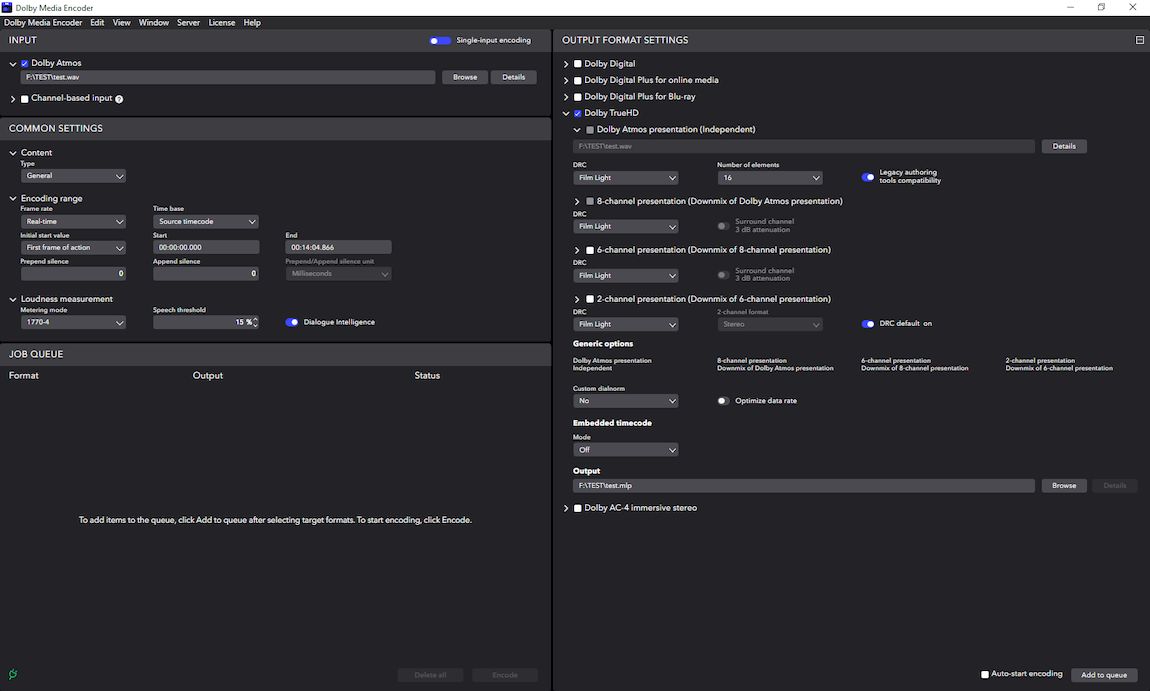Image resolution: width=1150 pixels, height=691 pixels.
Task: Expand the Dolby Digital Plus for Blu-ray section
Action: pyautogui.click(x=565, y=96)
